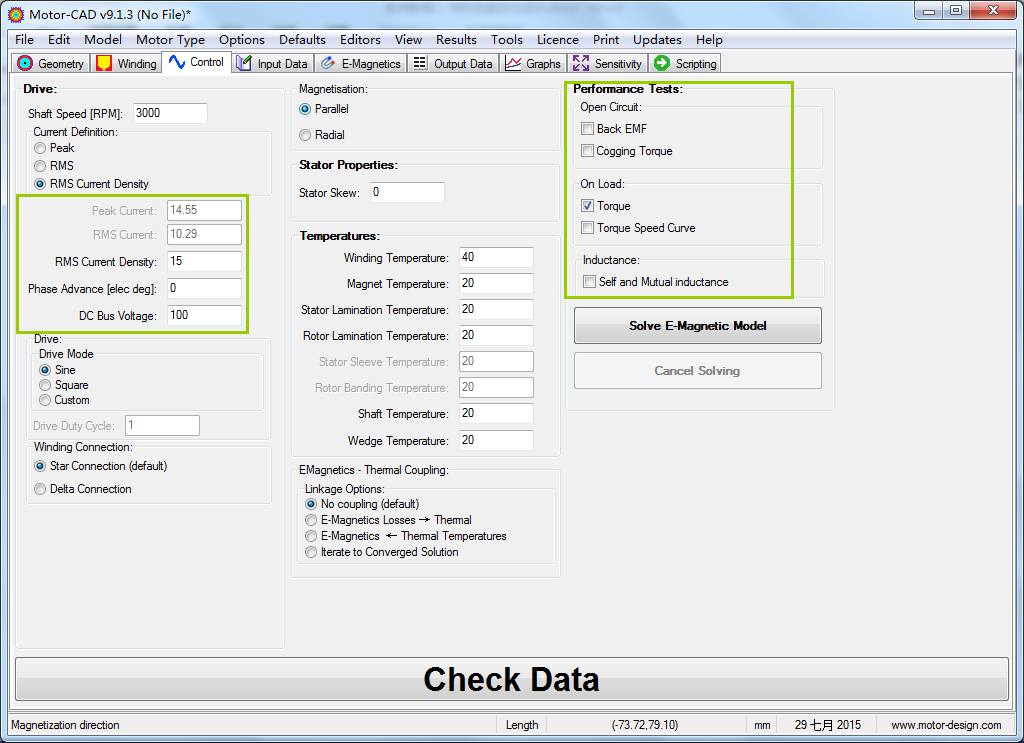
Task: Click the Input Data tab icon
Action: (x=244, y=64)
